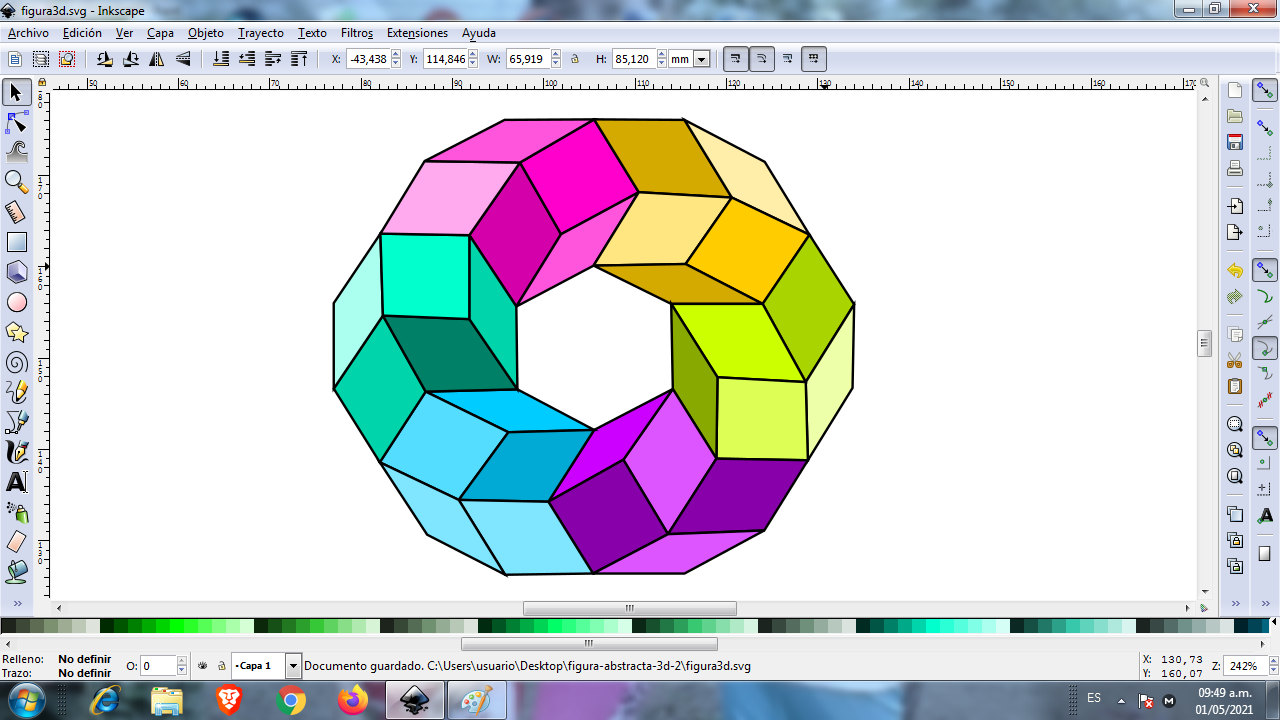Toggle width-height lock ratio

575,59
